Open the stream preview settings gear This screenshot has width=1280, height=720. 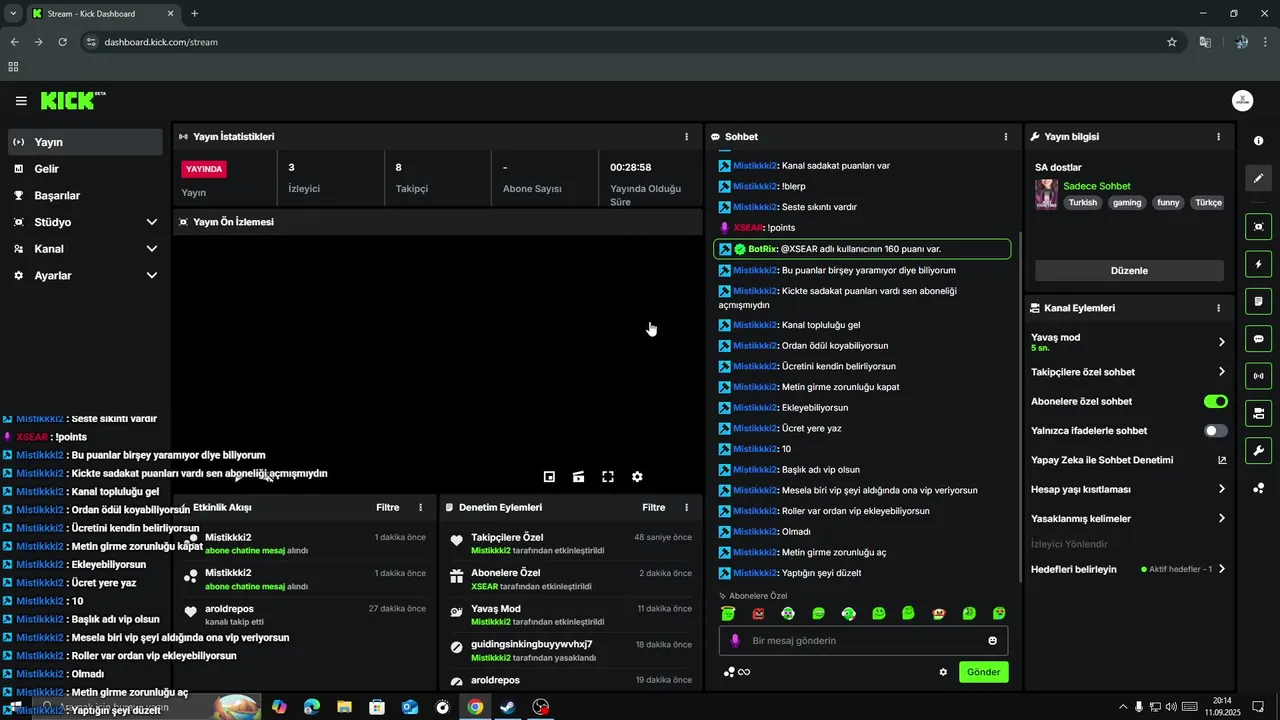(x=637, y=477)
